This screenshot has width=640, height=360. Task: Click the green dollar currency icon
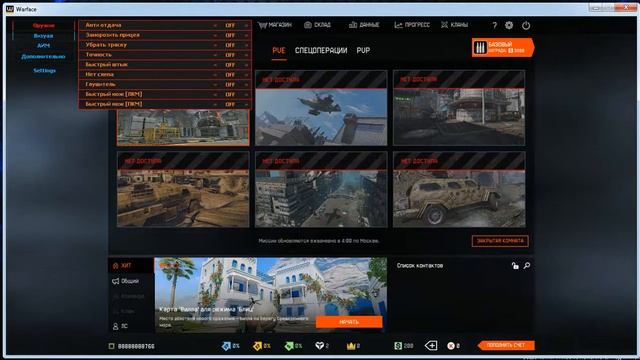pyautogui.click(x=398, y=346)
